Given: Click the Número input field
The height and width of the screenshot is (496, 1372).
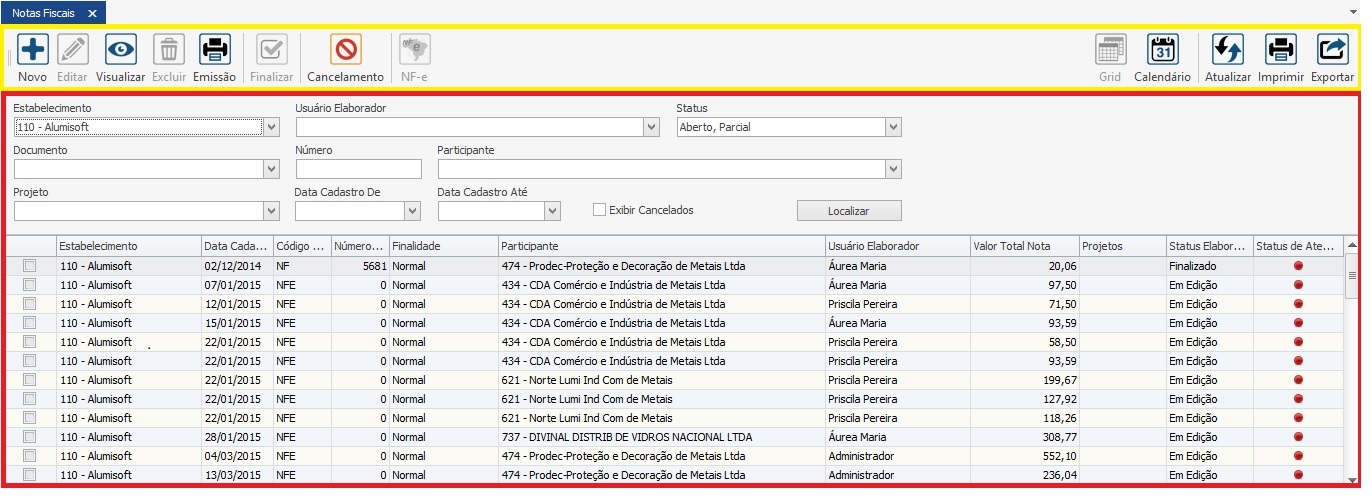Looking at the screenshot, I should [358, 169].
